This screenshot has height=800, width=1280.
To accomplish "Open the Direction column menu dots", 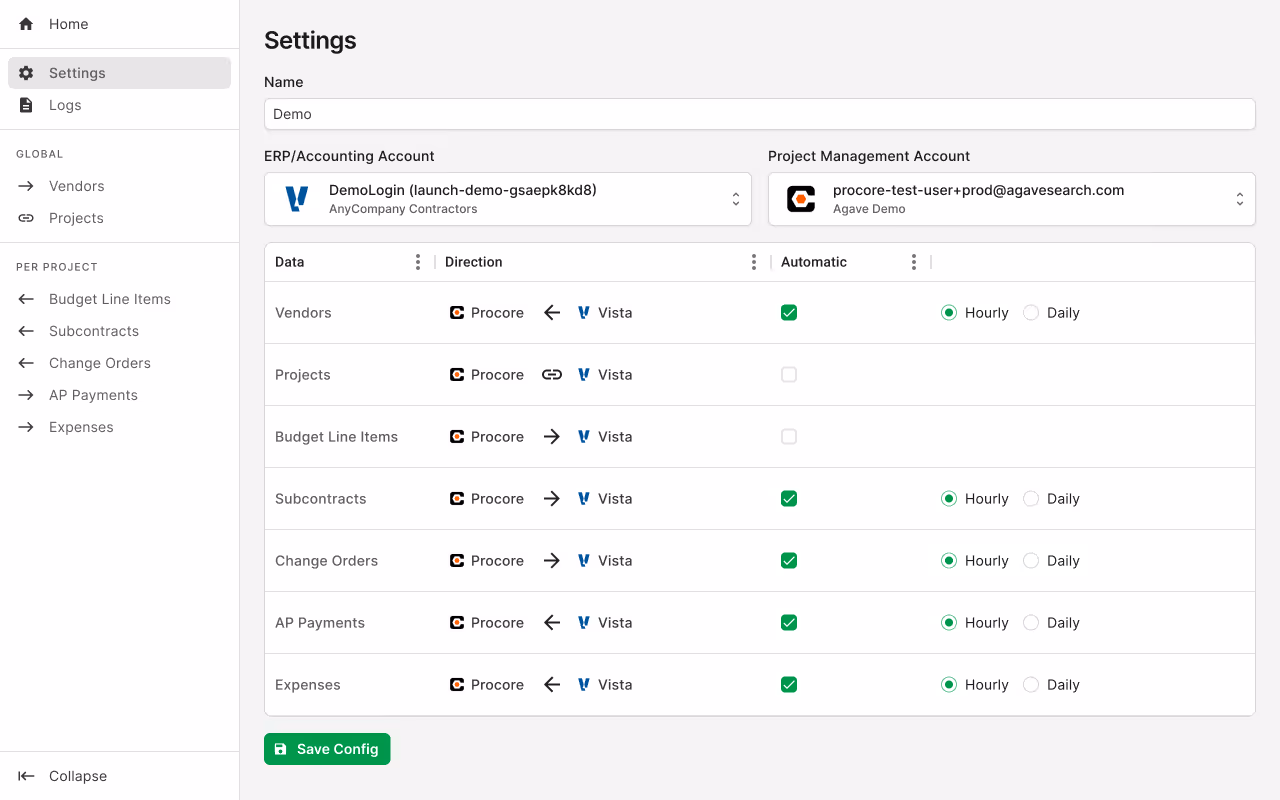I will click(x=754, y=262).
